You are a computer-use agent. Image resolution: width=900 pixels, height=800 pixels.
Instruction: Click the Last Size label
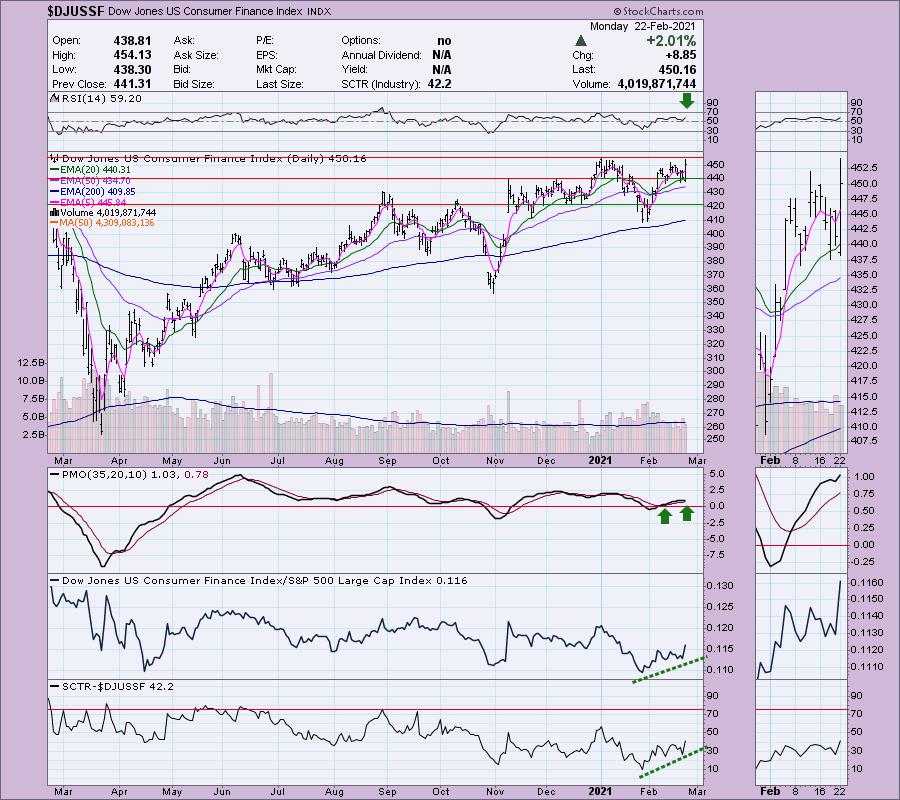pyautogui.click(x=280, y=84)
